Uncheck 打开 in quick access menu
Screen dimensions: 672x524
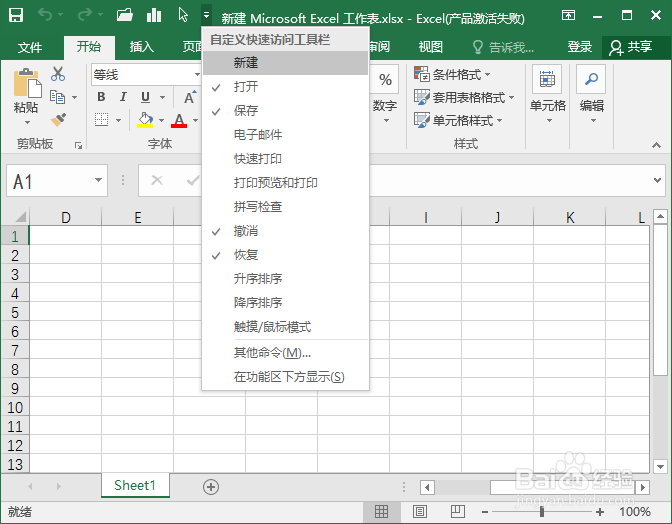point(285,87)
